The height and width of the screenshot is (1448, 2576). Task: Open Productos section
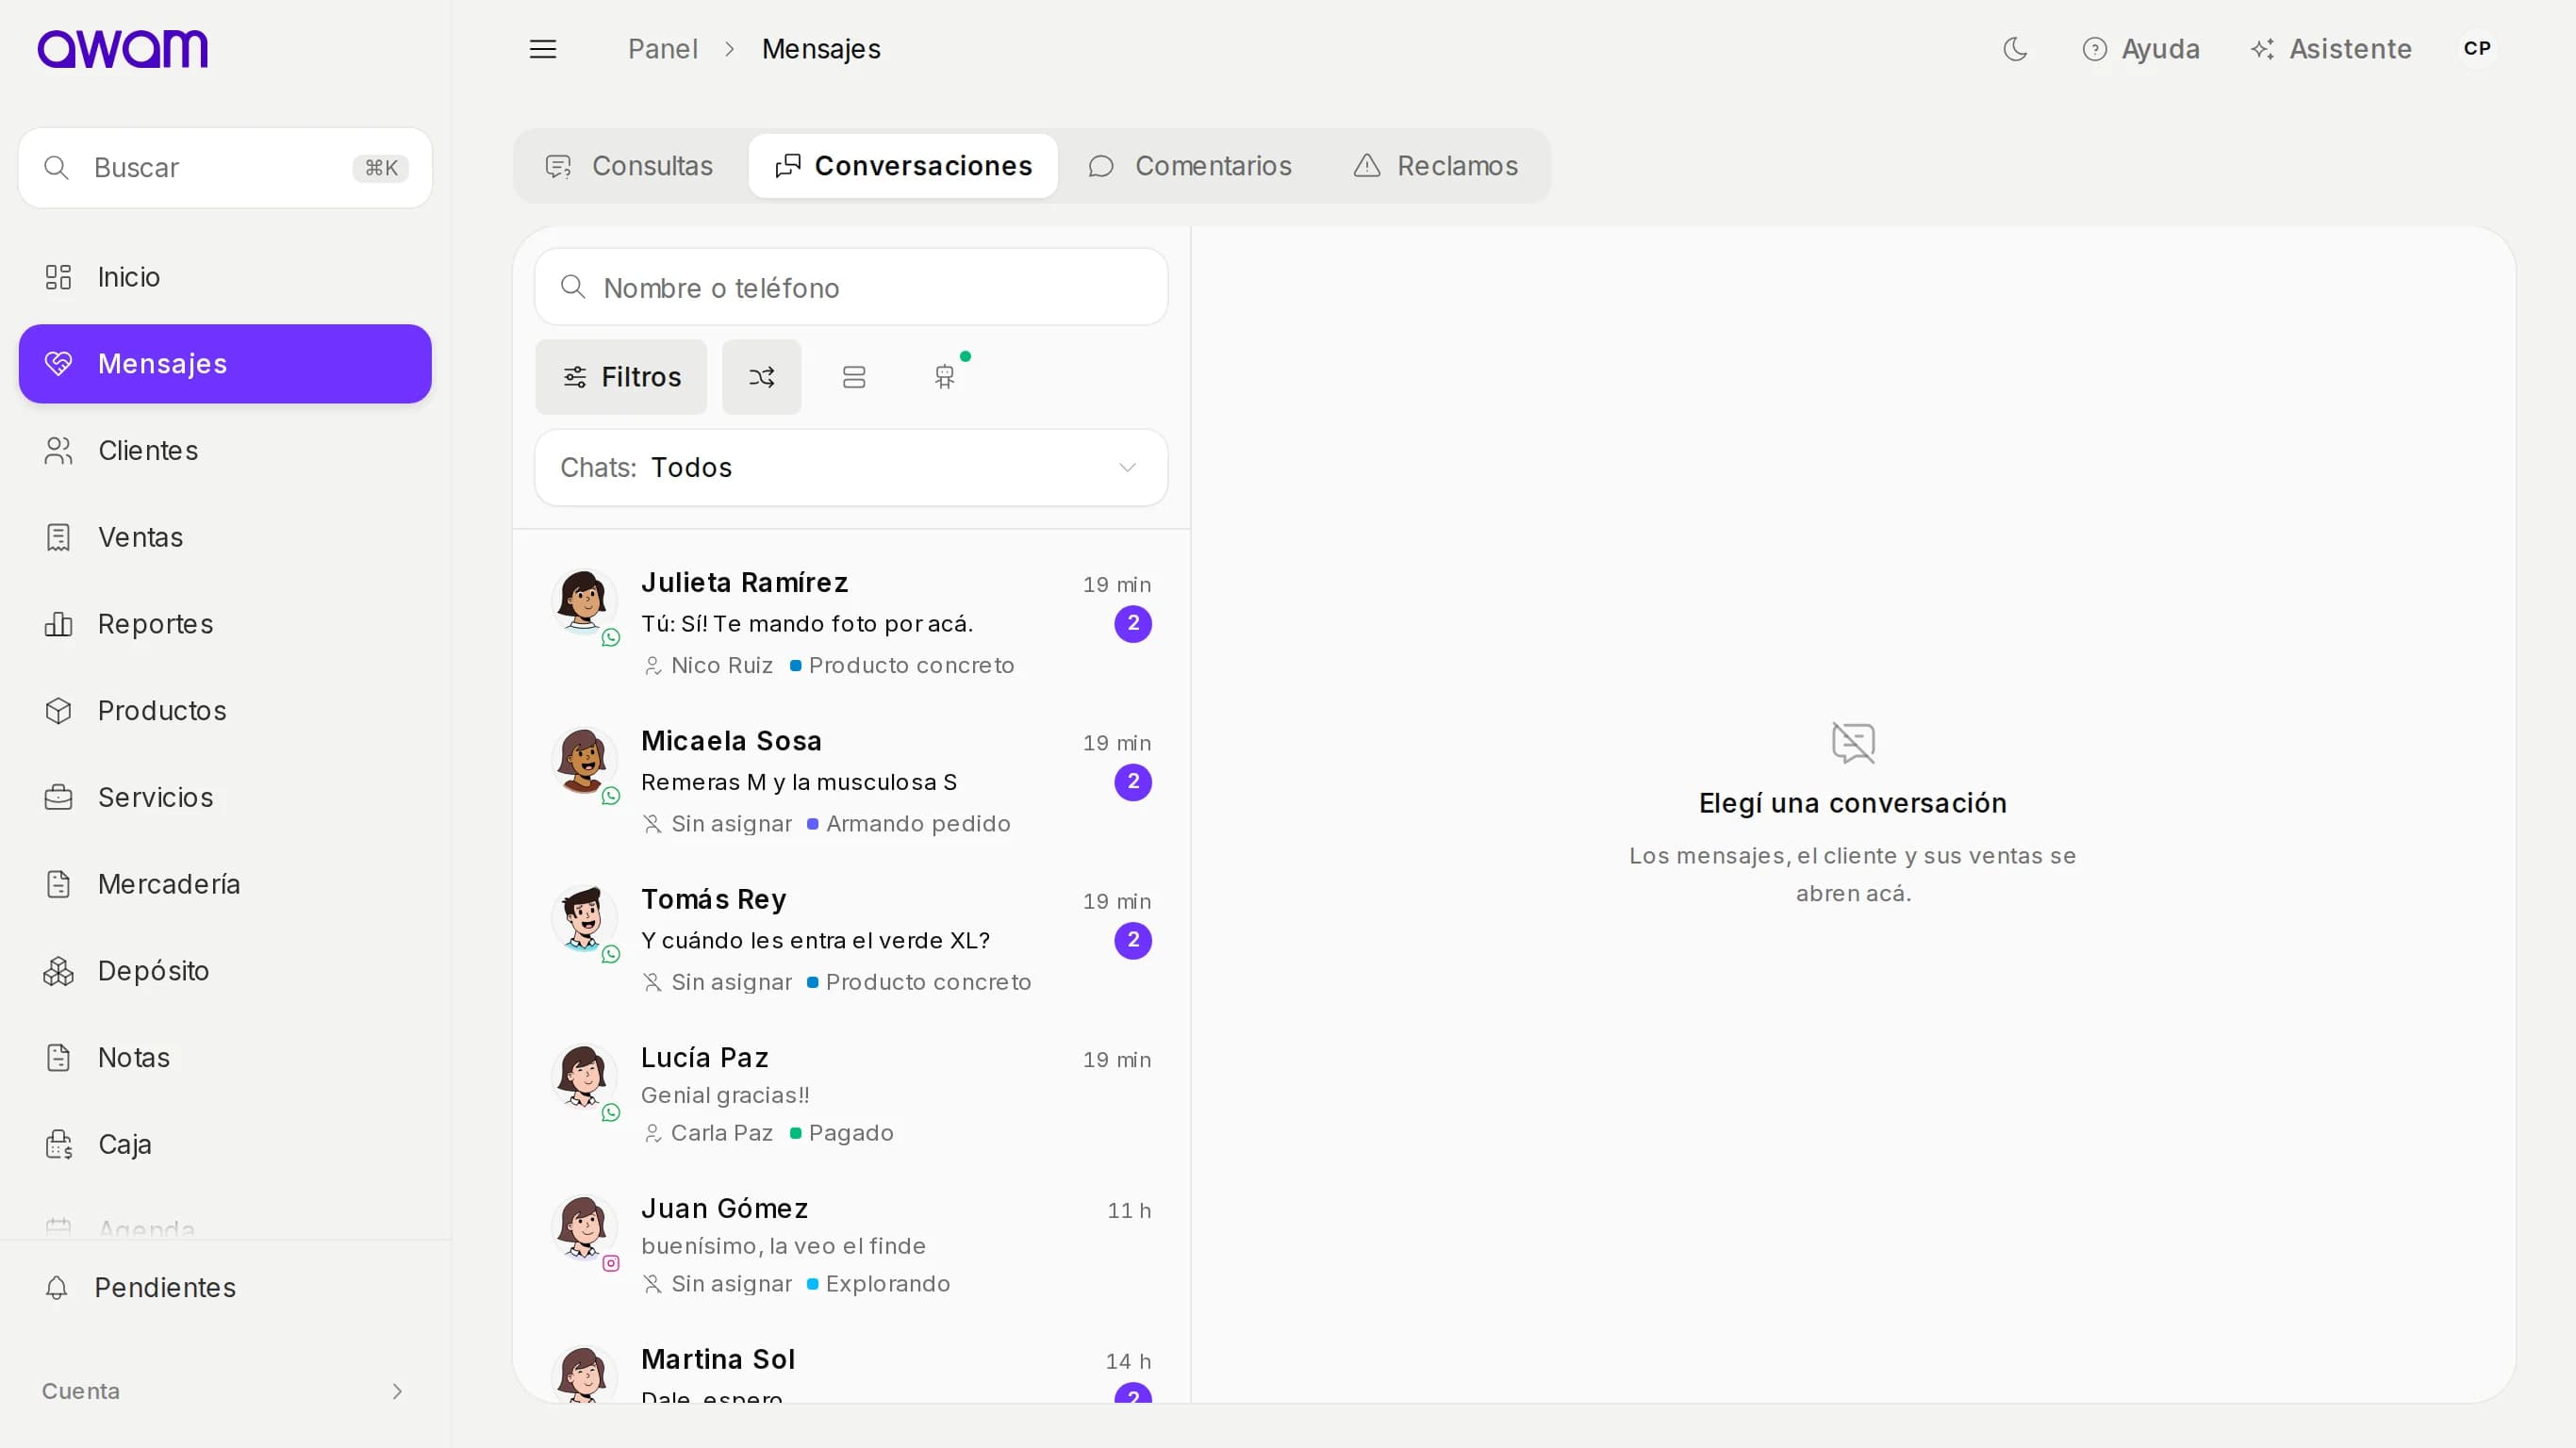pyautogui.click(x=225, y=711)
